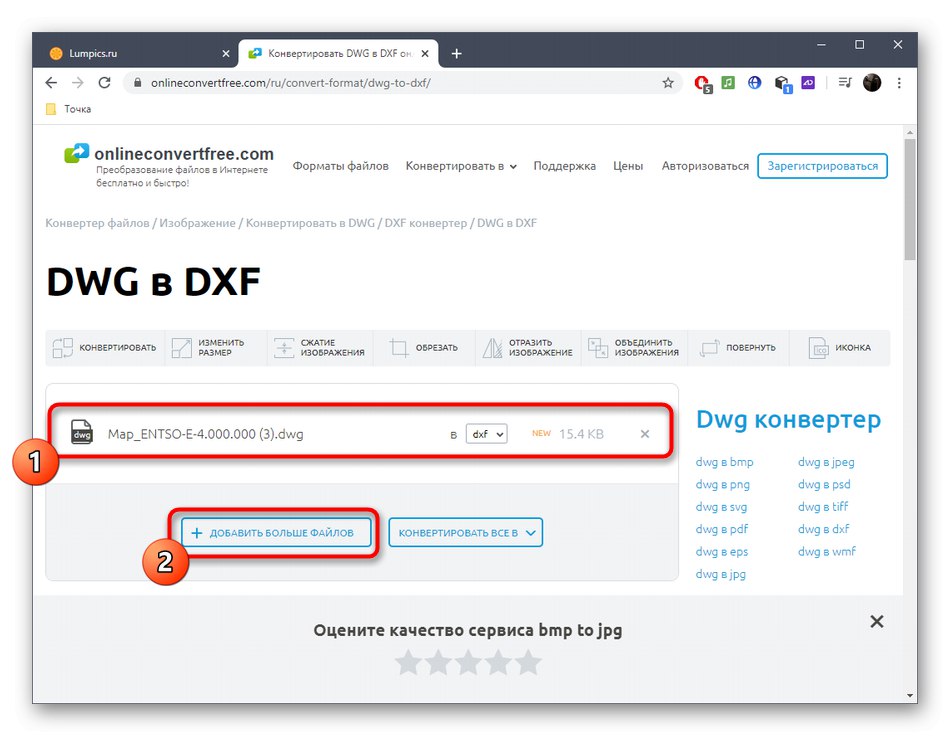This screenshot has height=736, width=950.
Task: Open dwg в psd link
Action: pos(824,485)
